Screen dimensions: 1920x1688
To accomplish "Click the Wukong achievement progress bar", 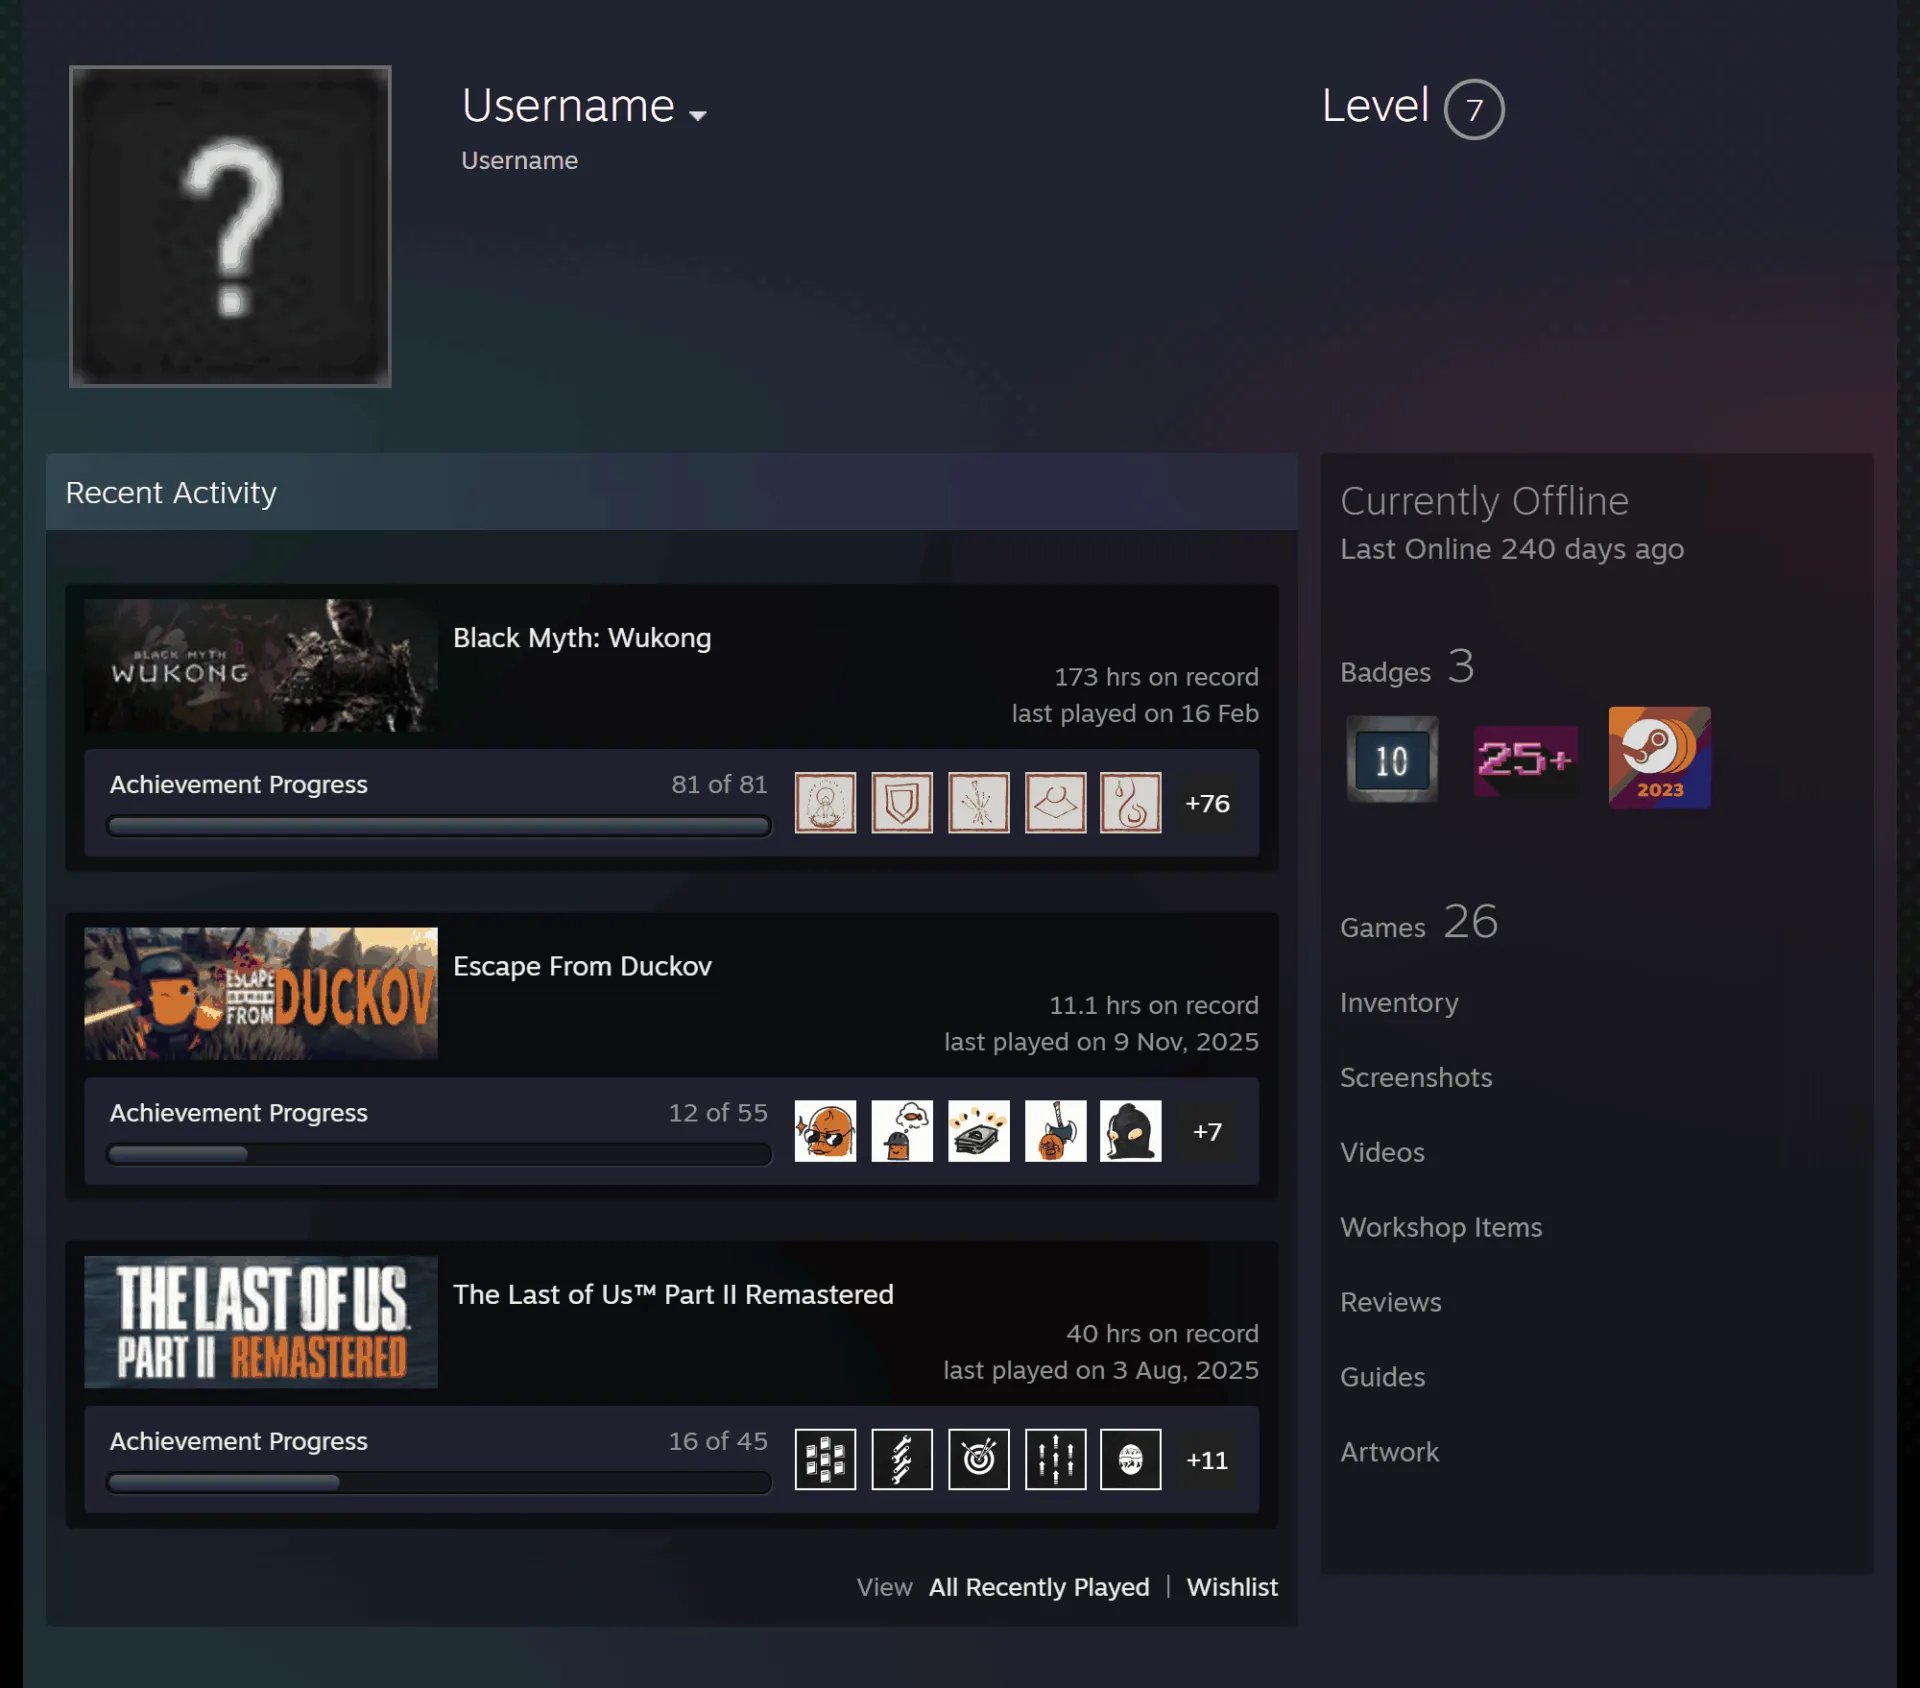I will [x=438, y=826].
